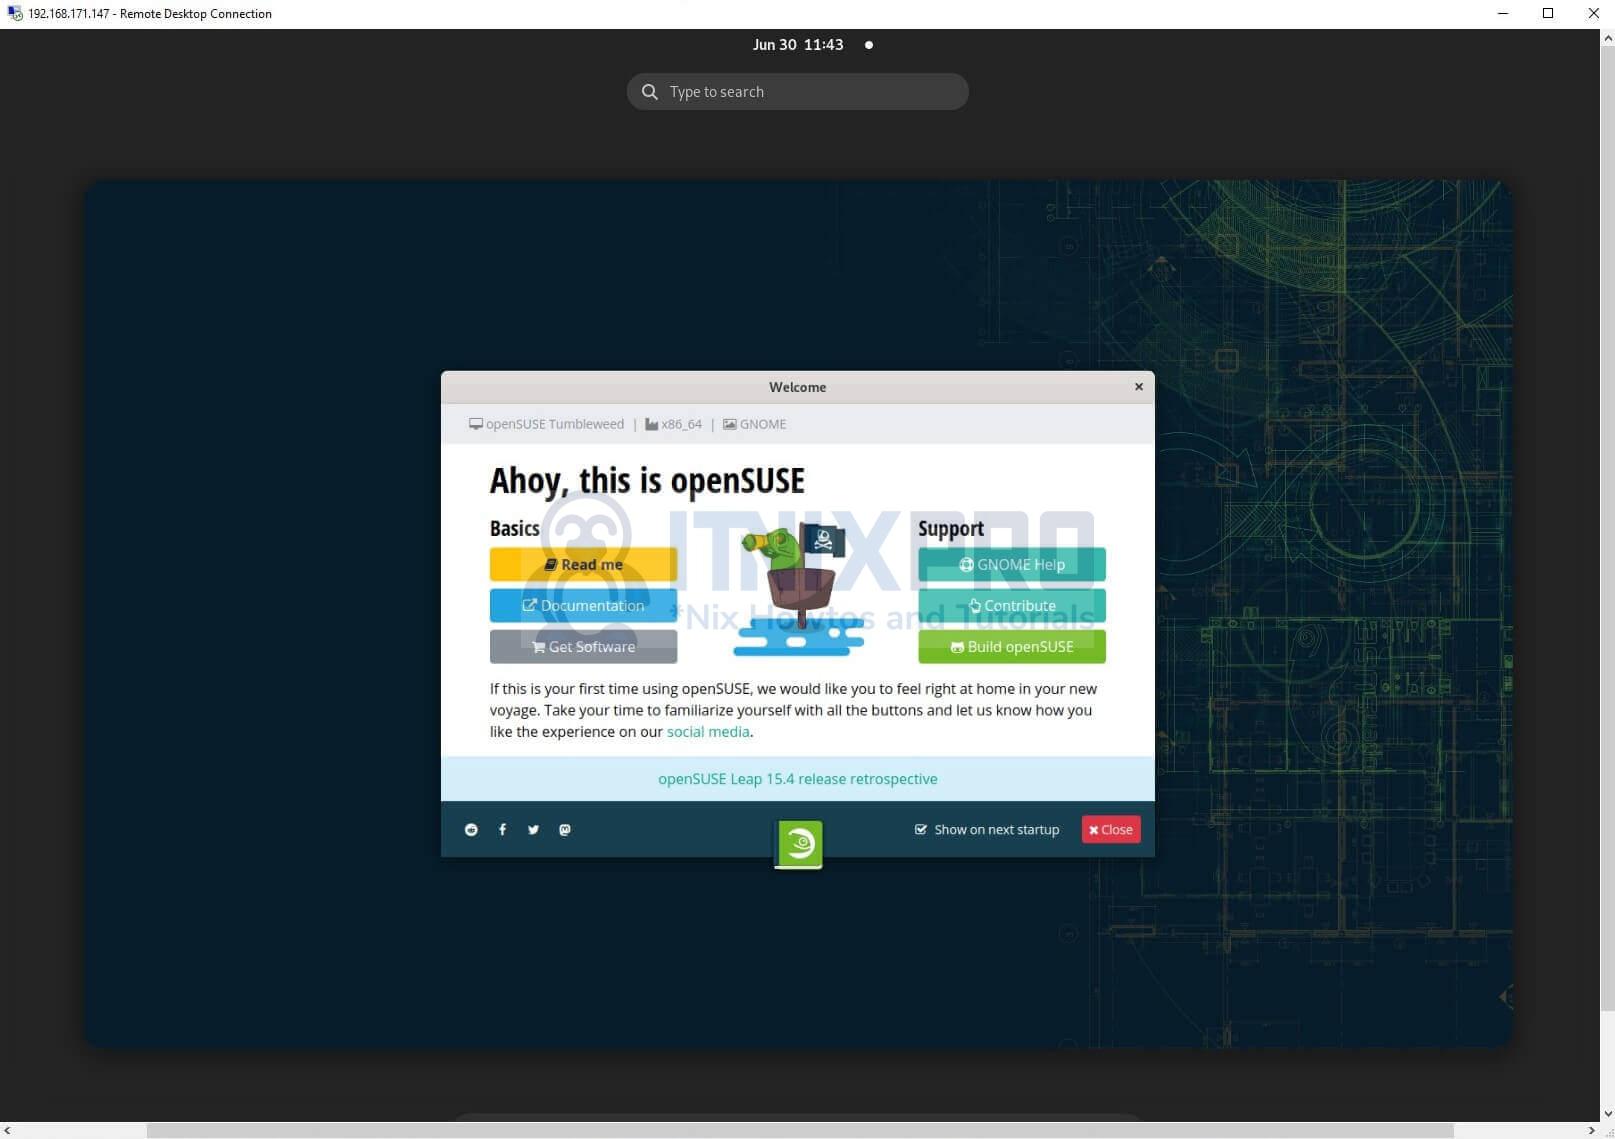Screen dimensions: 1615x1139
Task: Click the magnifier icon in the search bar
Action: click(x=650, y=91)
